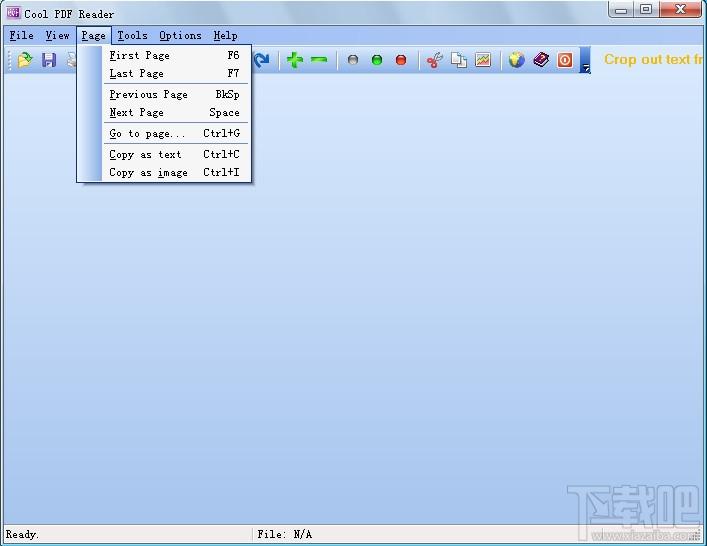The width and height of the screenshot is (707, 546).
Task: Open the Help menu
Action: pyautogui.click(x=225, y=35)
